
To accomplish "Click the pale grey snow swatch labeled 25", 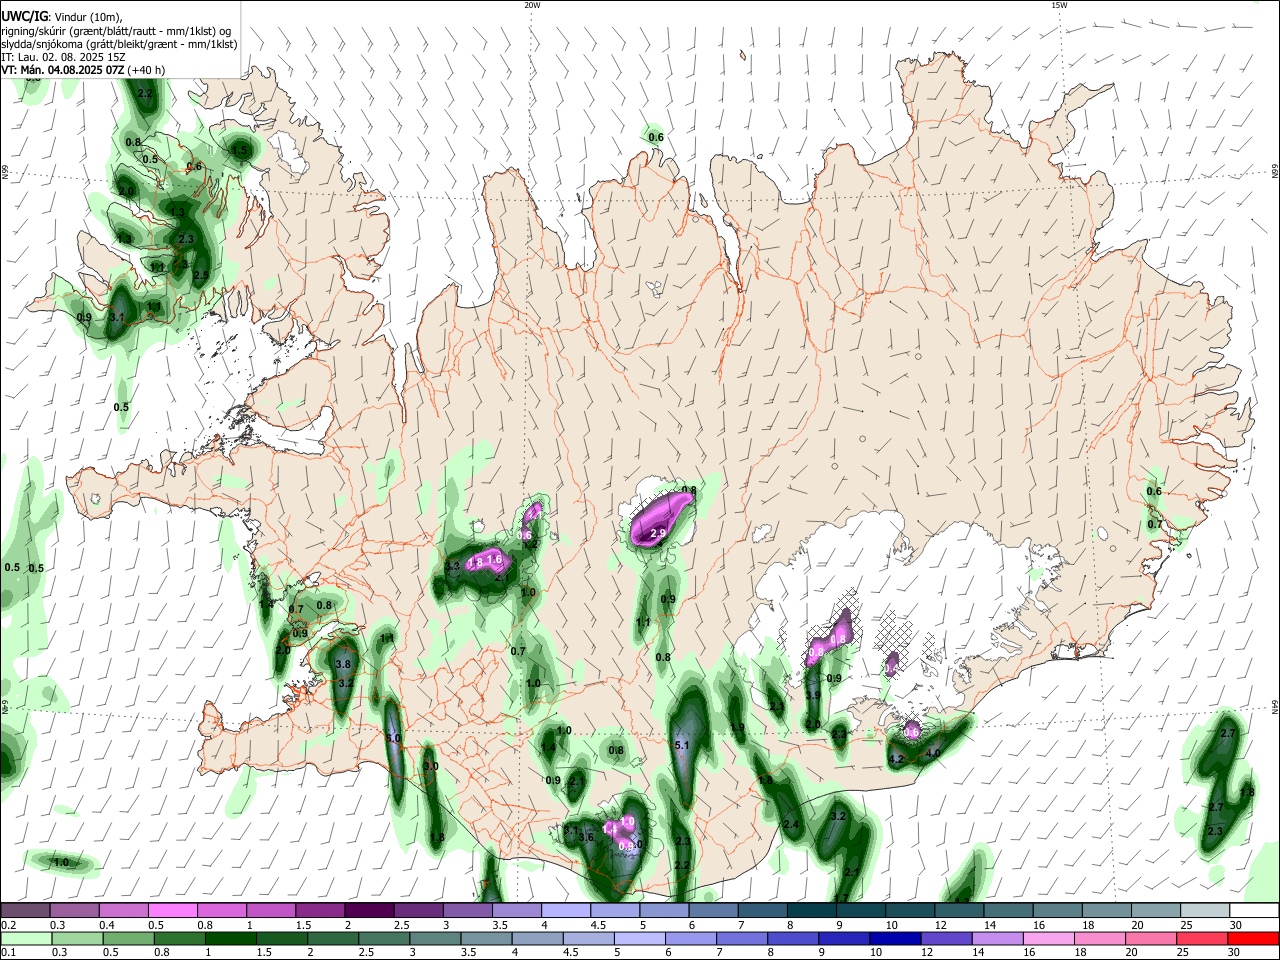I will 1206,911.
